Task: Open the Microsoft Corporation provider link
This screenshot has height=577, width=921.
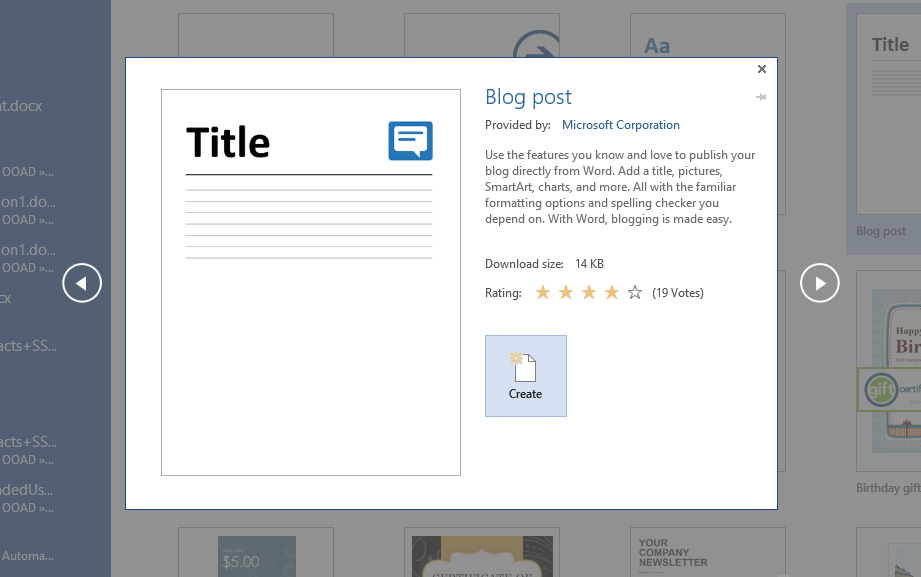Action: point(620,125)
